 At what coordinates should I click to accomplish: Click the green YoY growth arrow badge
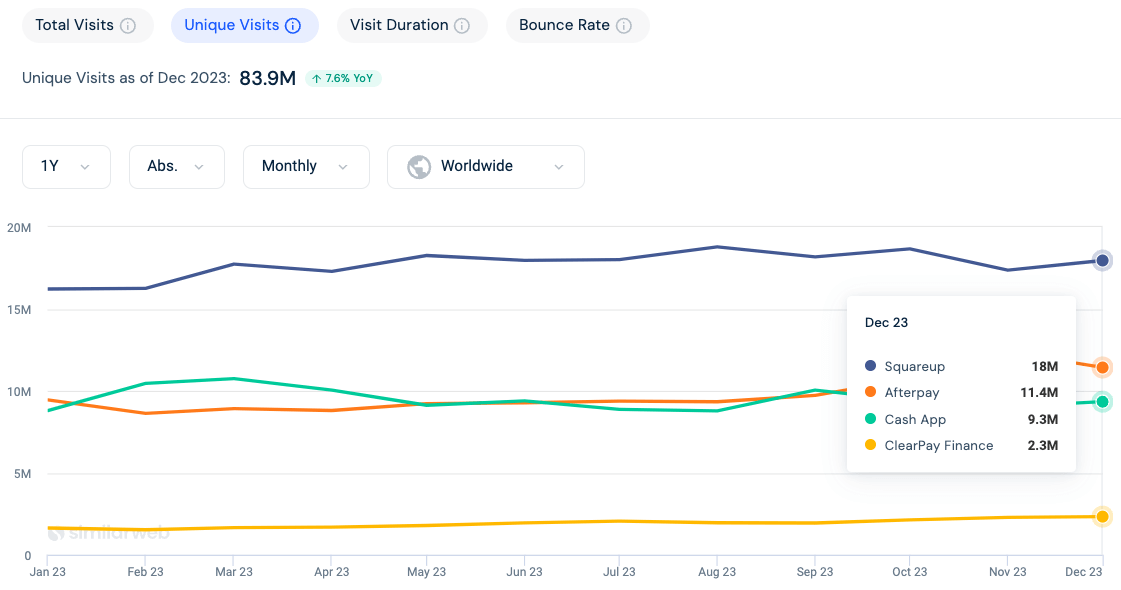343,78
